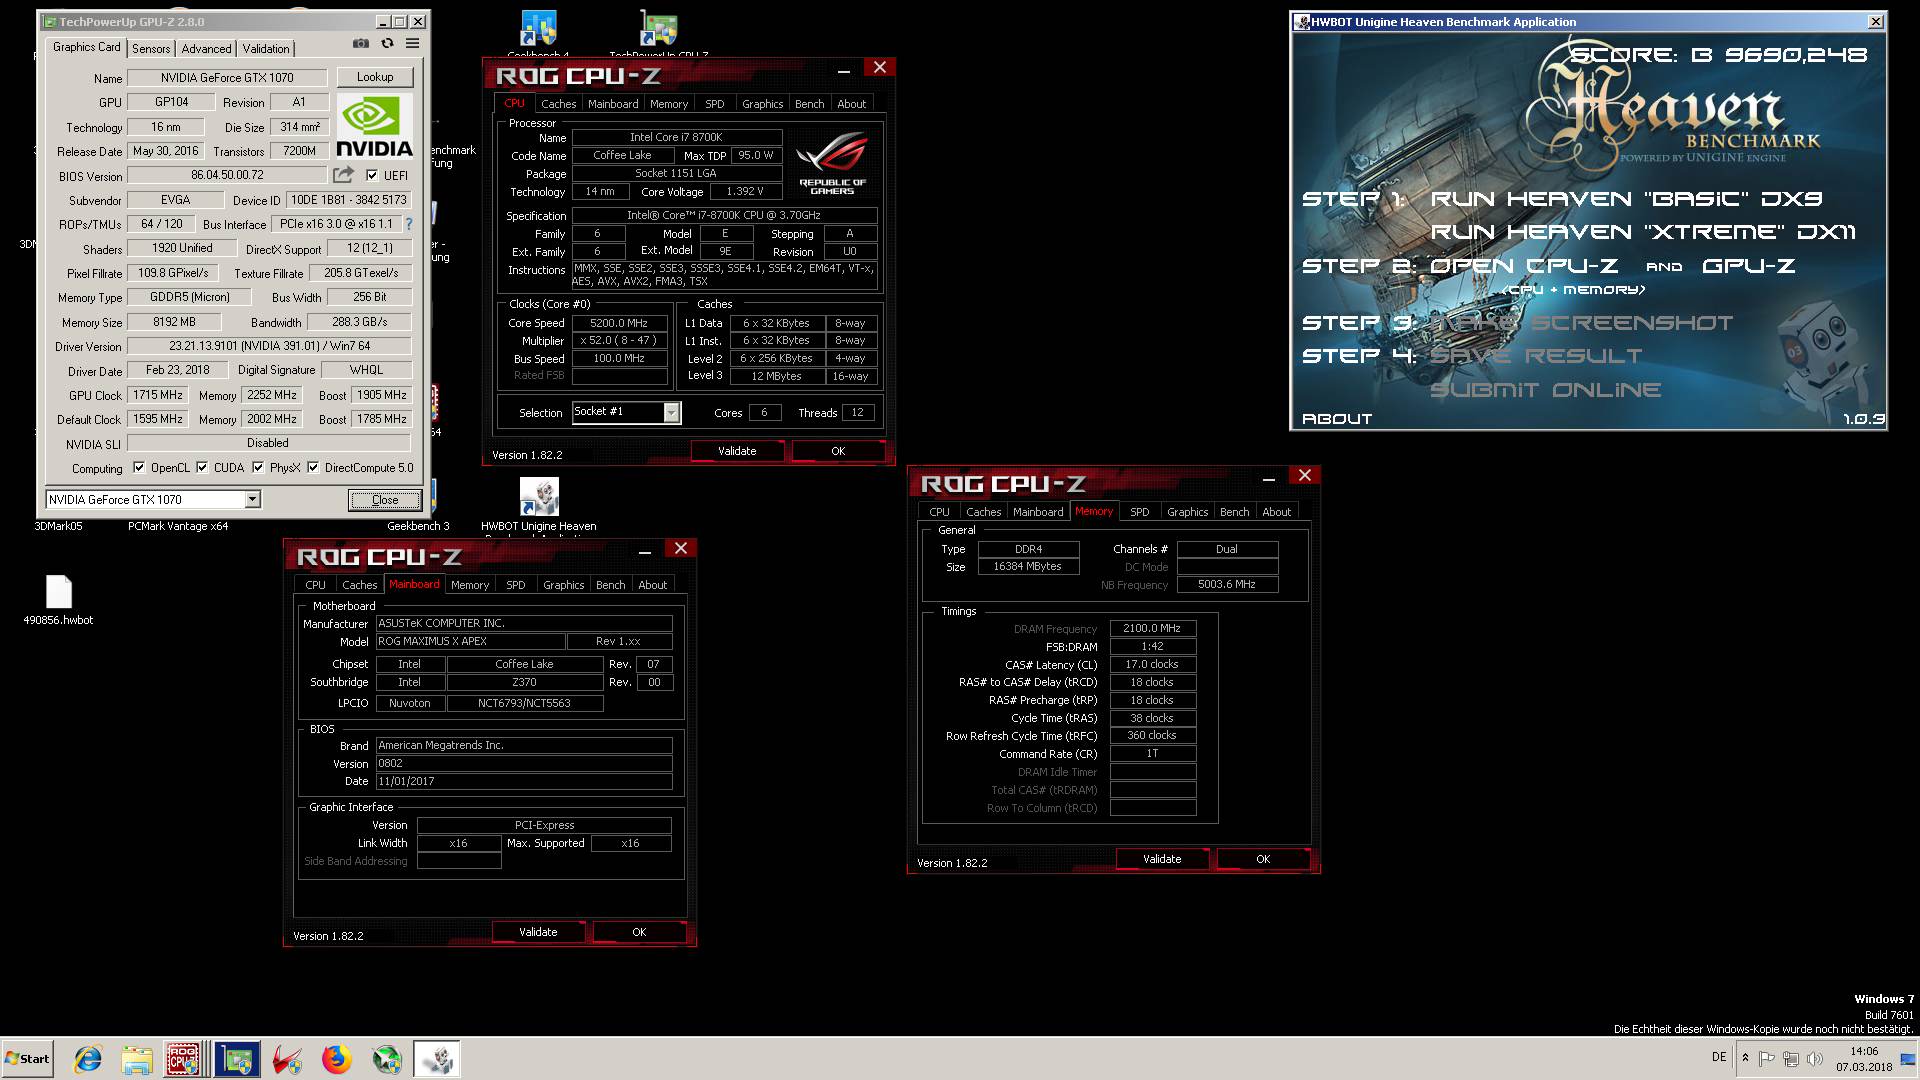Screen dimensions: 1920x1080
Task: Click the BIOS export share icon
Action: tap(343, 175)
